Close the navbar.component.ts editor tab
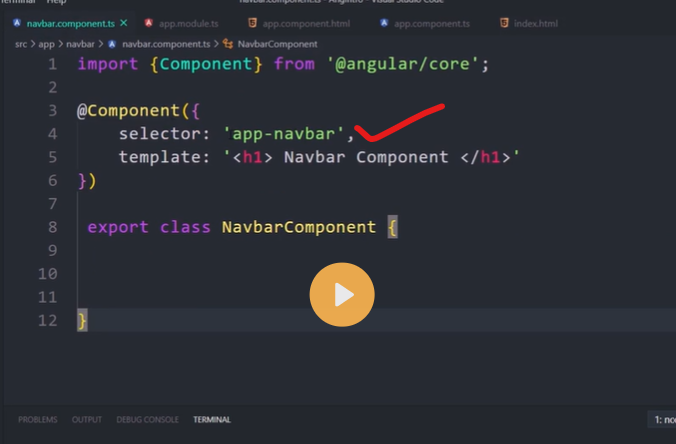The image size is (676, 444). point(123,22)
